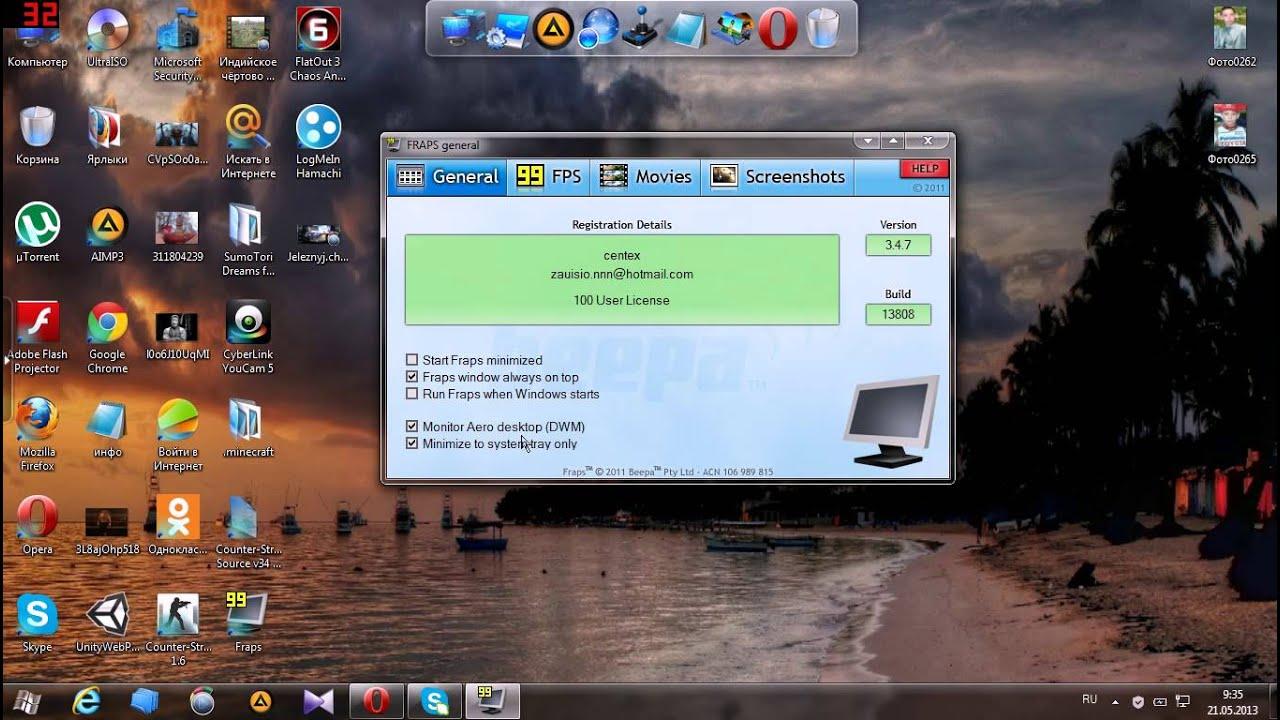The width and height of the screenshot is (1280, 720).
Task: Open Войти в Интернет desktop shortcut
Action: pyautogui.click(x=178, y=435)
